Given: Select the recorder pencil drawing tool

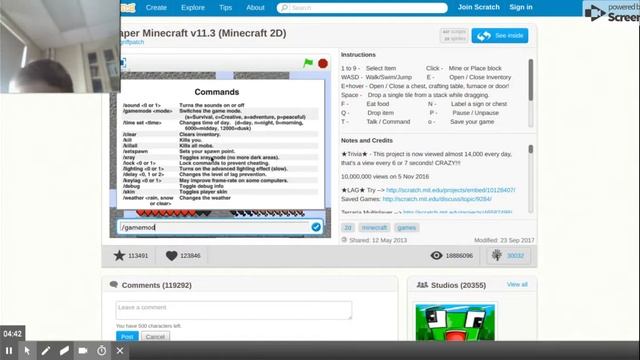Looking at the screenshot, I should click(x=45, y=351).
